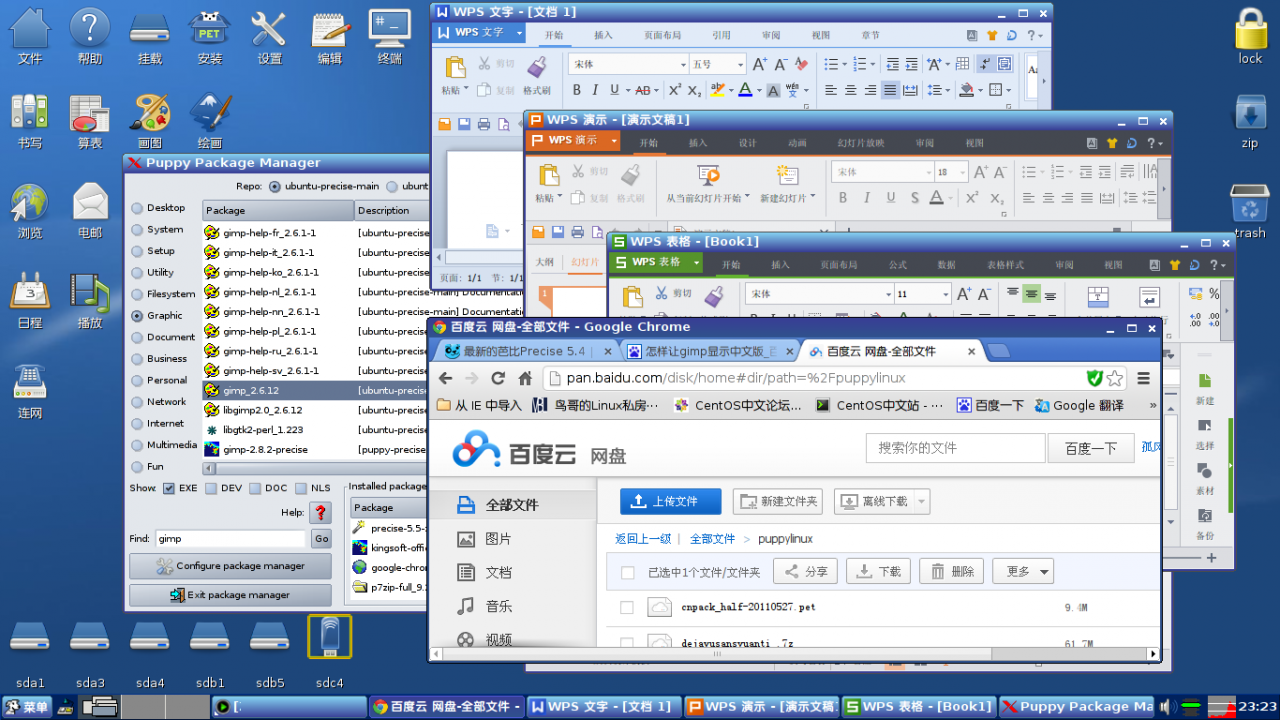Image resolution: width=1280 pixels, height=720 pixels.
Task: Enable the DEV checkbox in package manager
Action: tap(211, 489)
